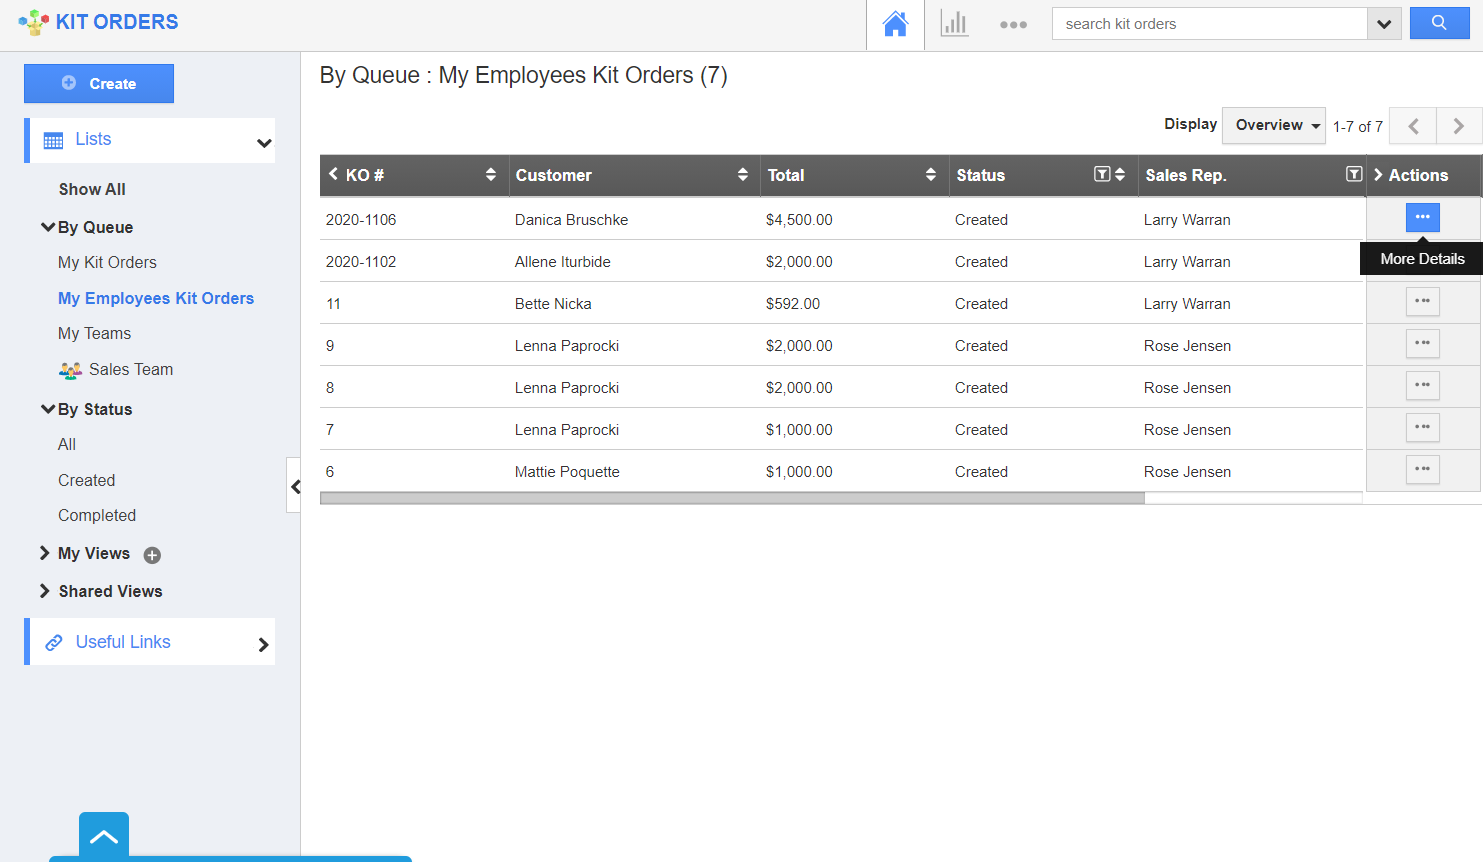This screenshot has width=1483, height=862.
Task: Select Completed status list
Action: coord(97,515)
